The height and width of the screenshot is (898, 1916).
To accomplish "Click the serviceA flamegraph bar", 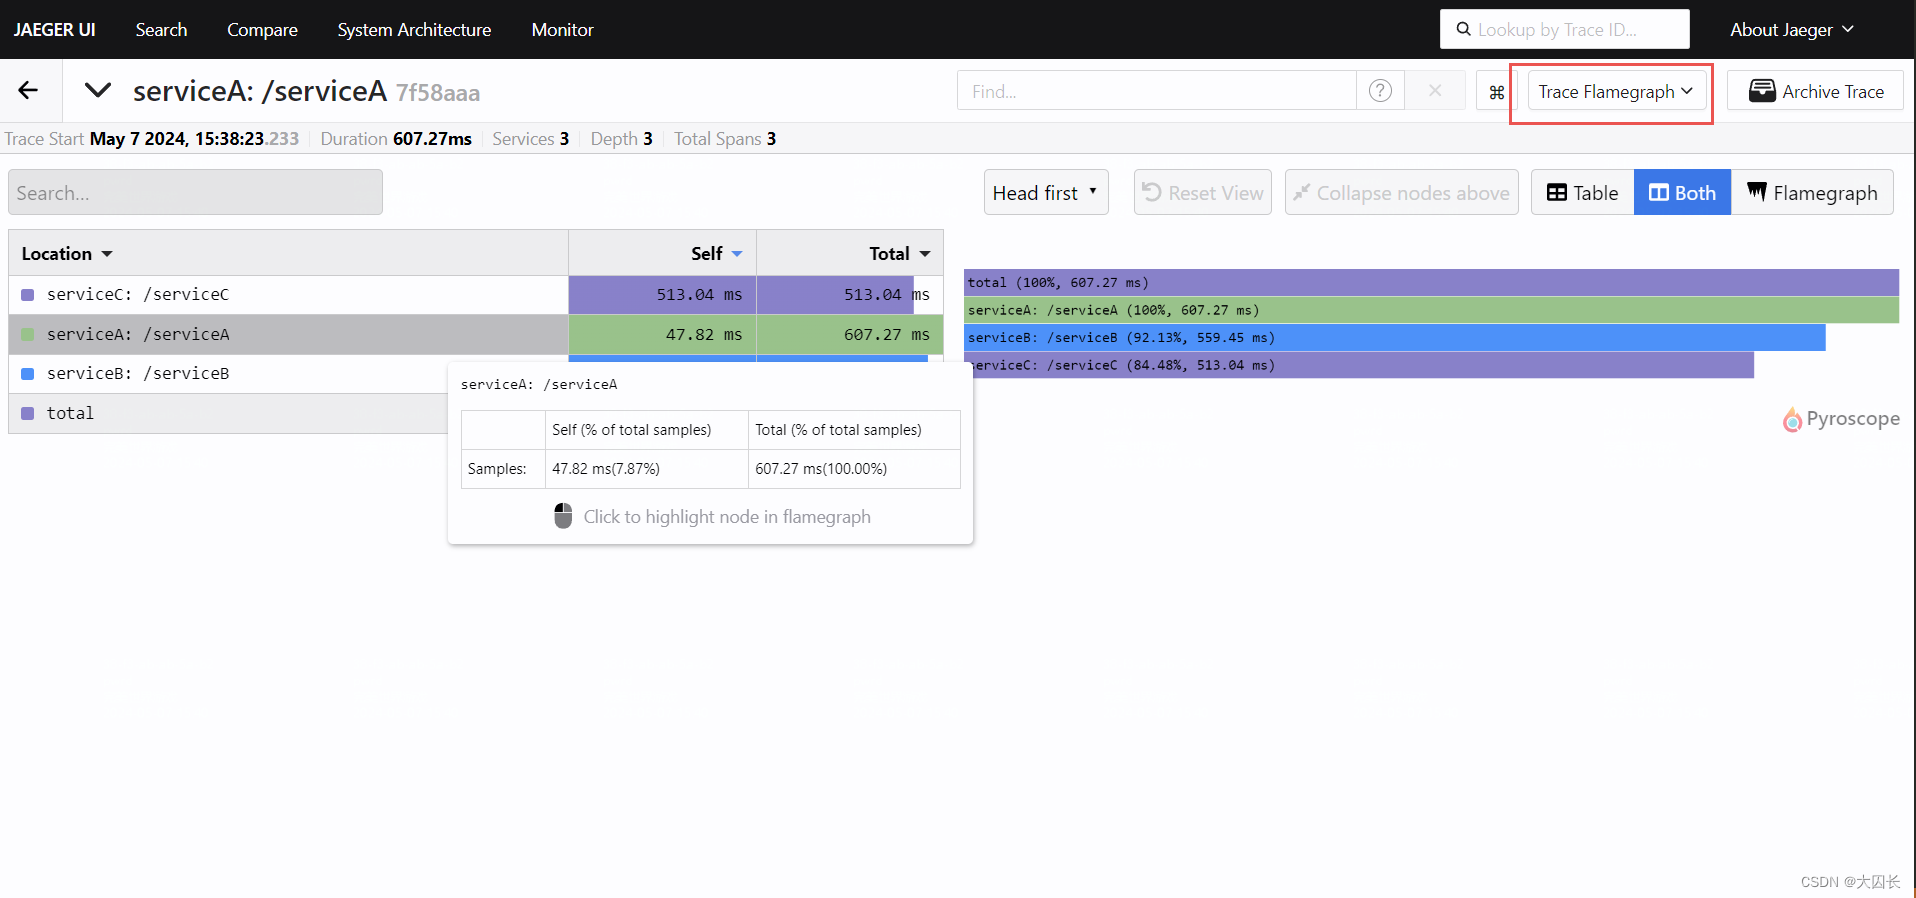I will click(x=1431, y=310).
